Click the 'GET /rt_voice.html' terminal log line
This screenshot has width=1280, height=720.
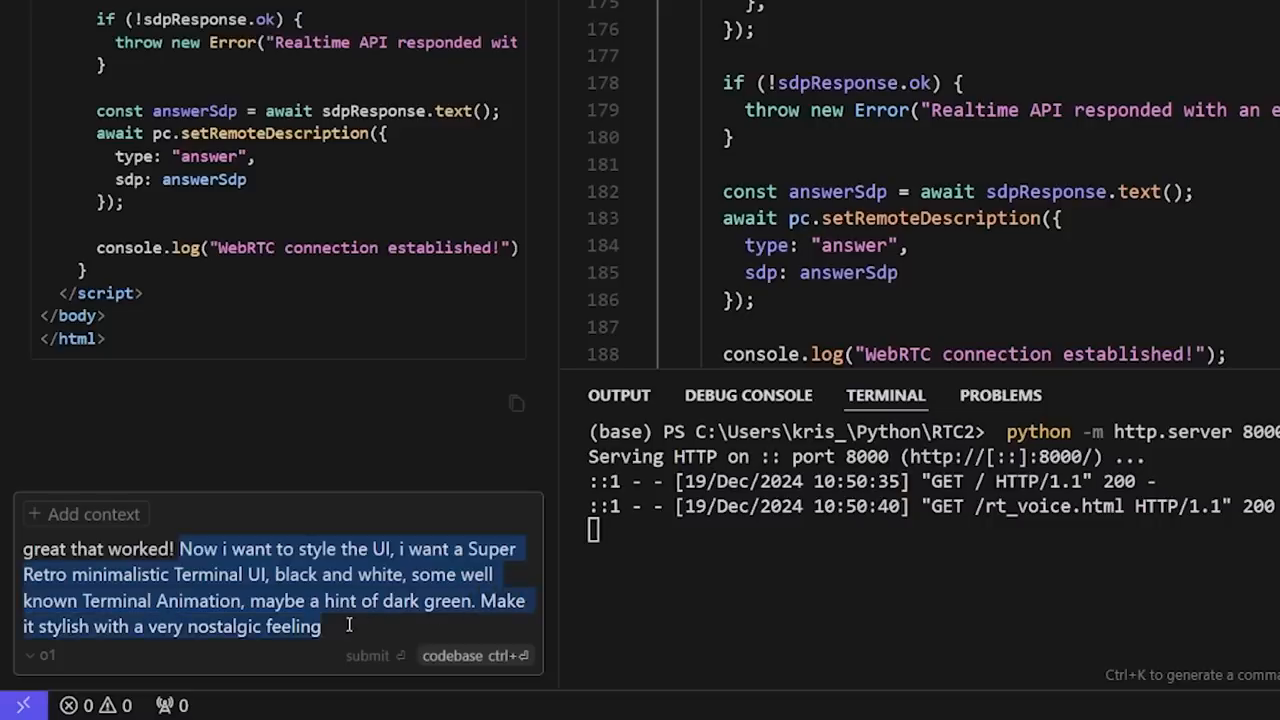tap(931, 506)
